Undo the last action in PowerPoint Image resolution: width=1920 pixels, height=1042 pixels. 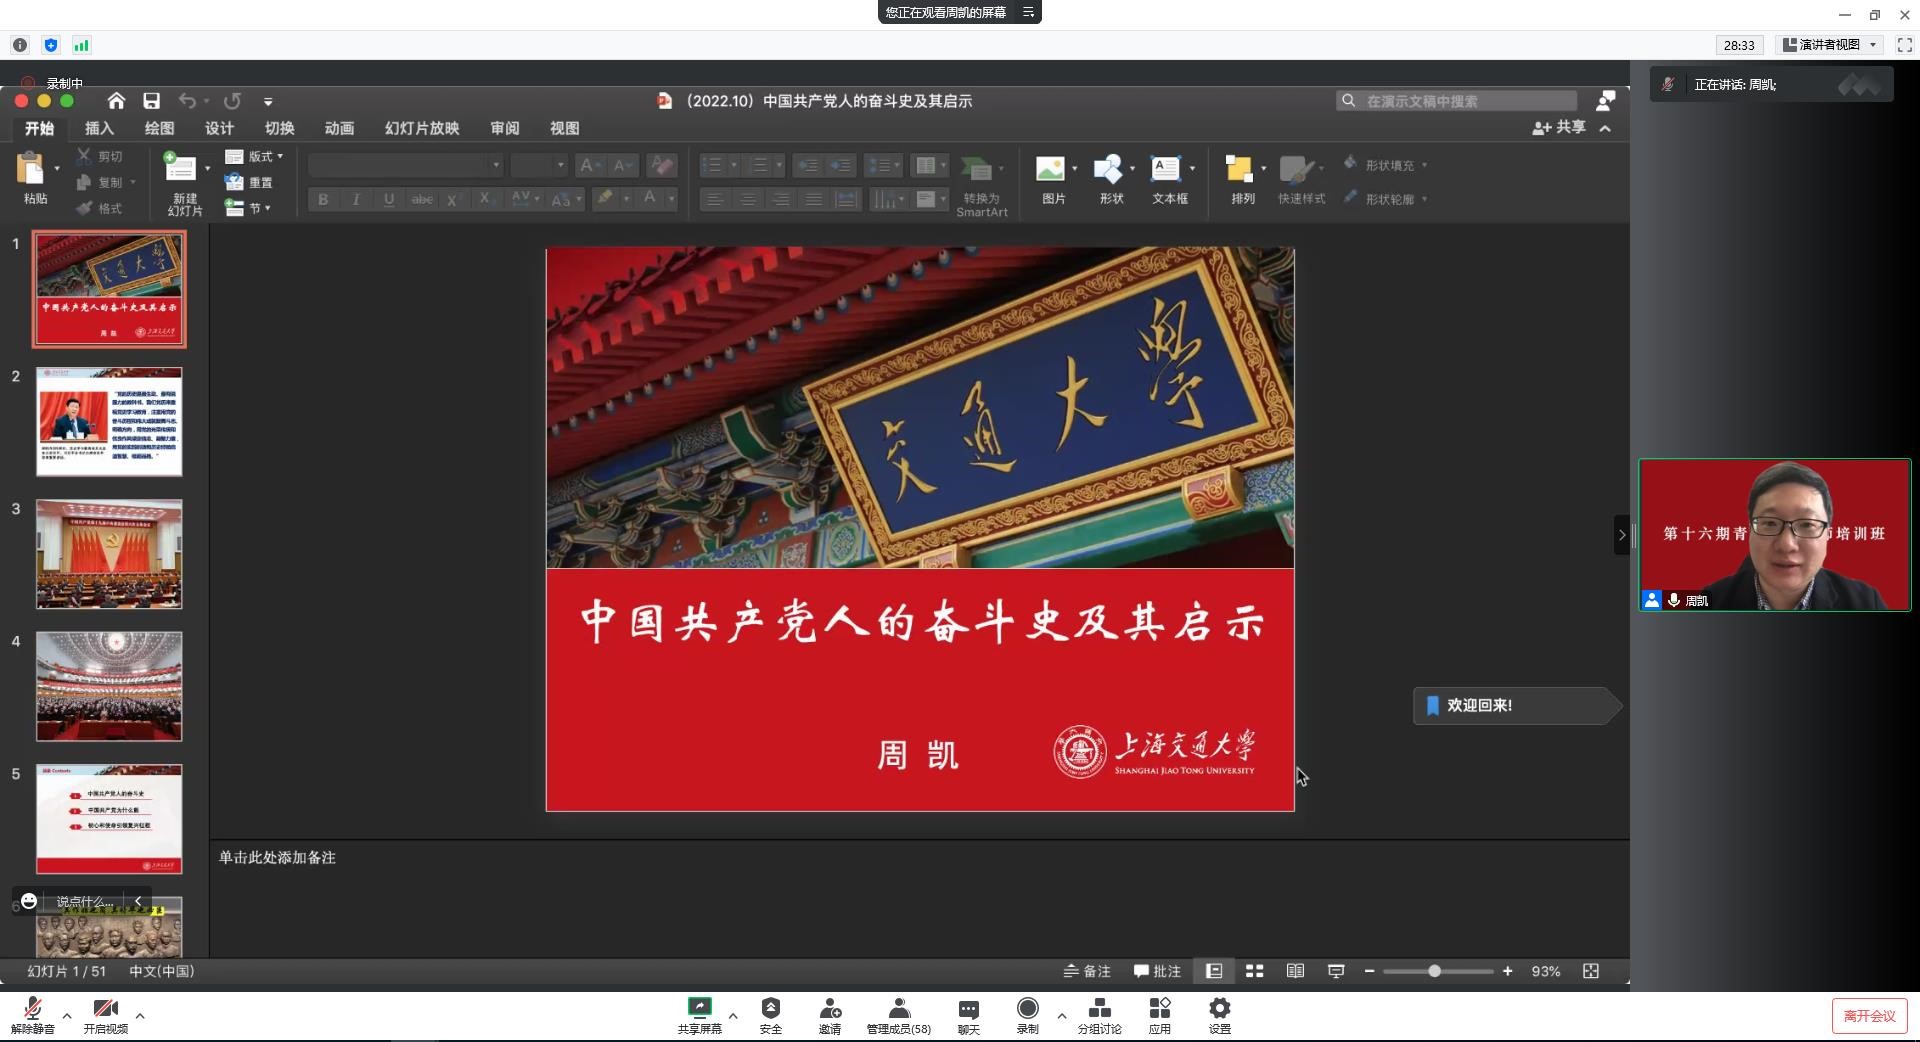point(187,101)
